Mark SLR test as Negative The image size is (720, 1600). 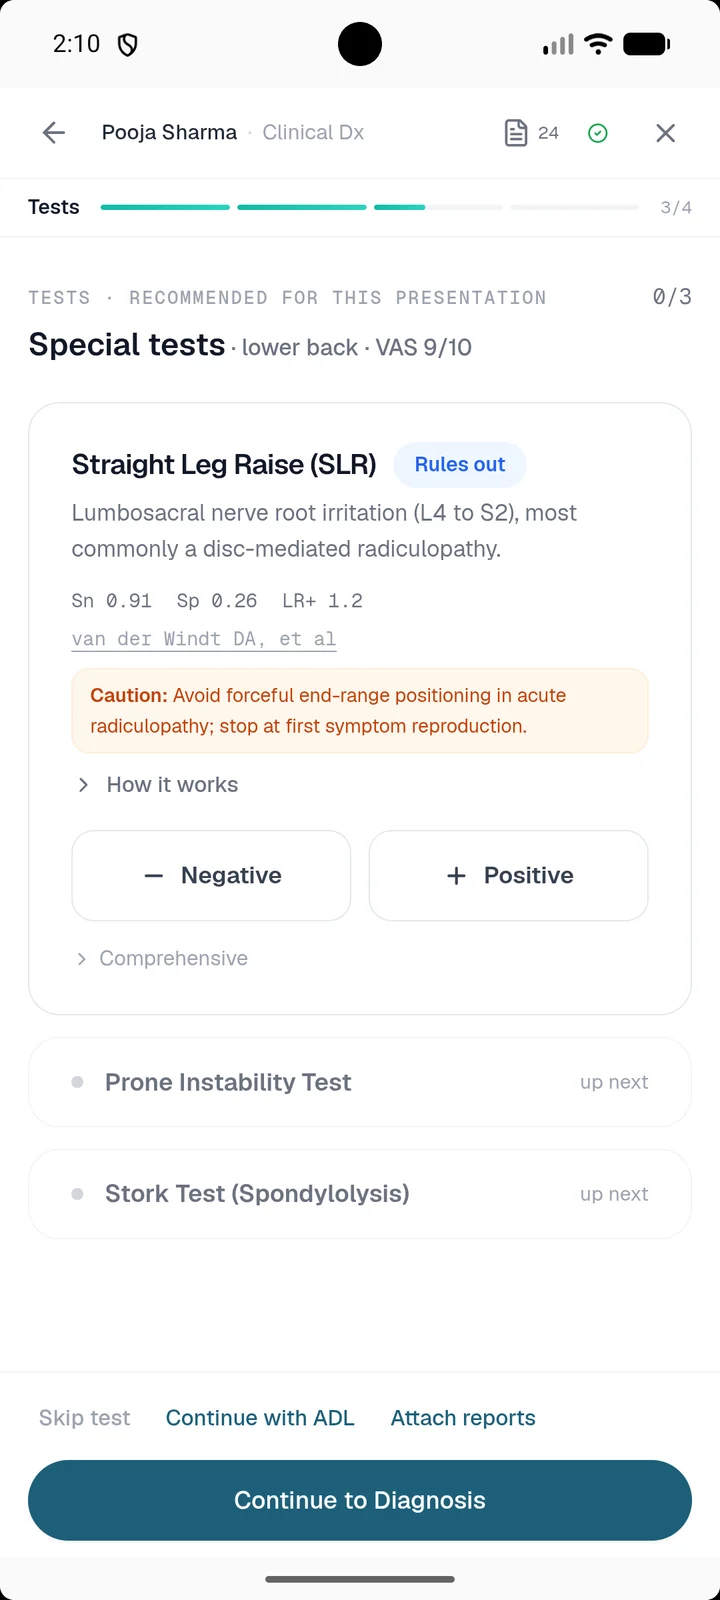211,876
